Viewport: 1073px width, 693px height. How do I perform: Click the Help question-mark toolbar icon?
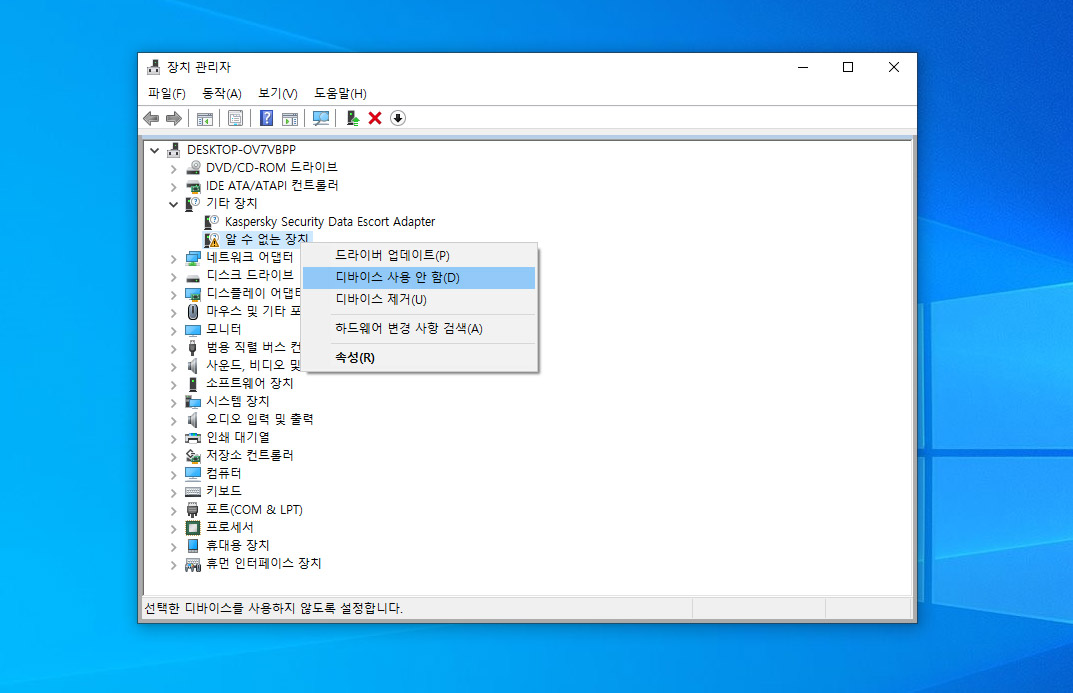click(x=266, y=118)
